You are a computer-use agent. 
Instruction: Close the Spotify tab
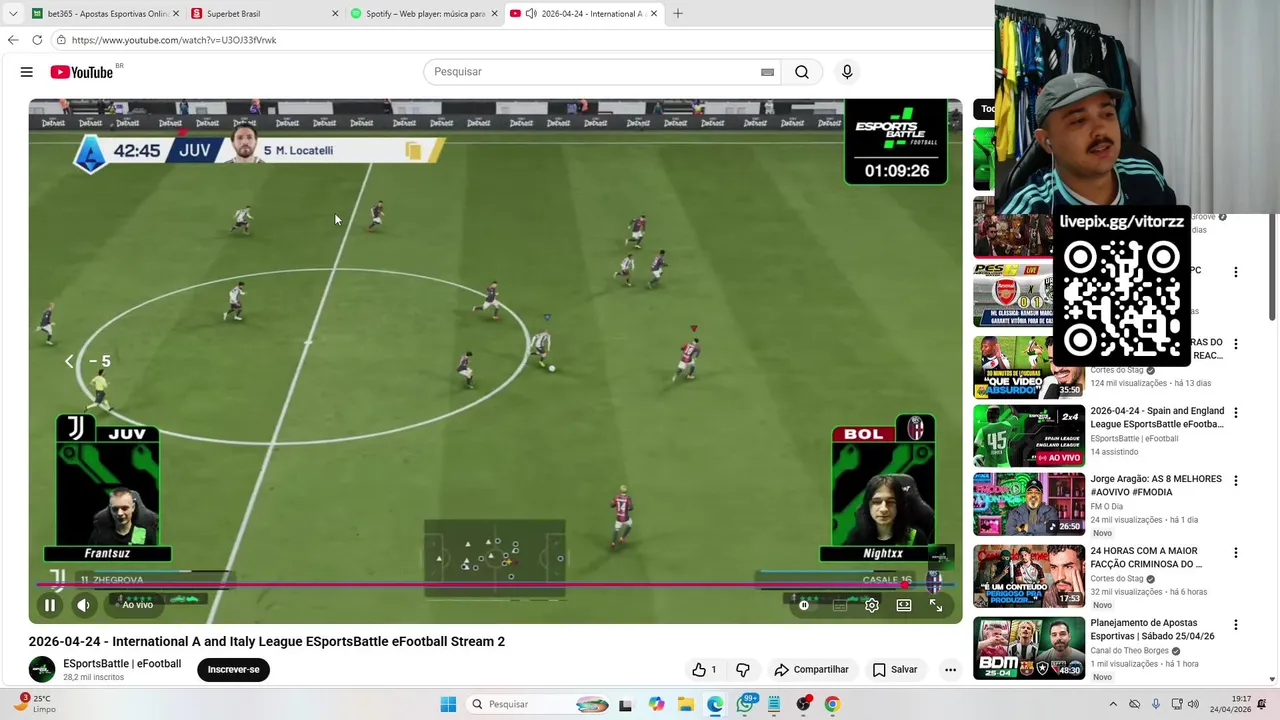pyautogui.click(x=494, y=14)
